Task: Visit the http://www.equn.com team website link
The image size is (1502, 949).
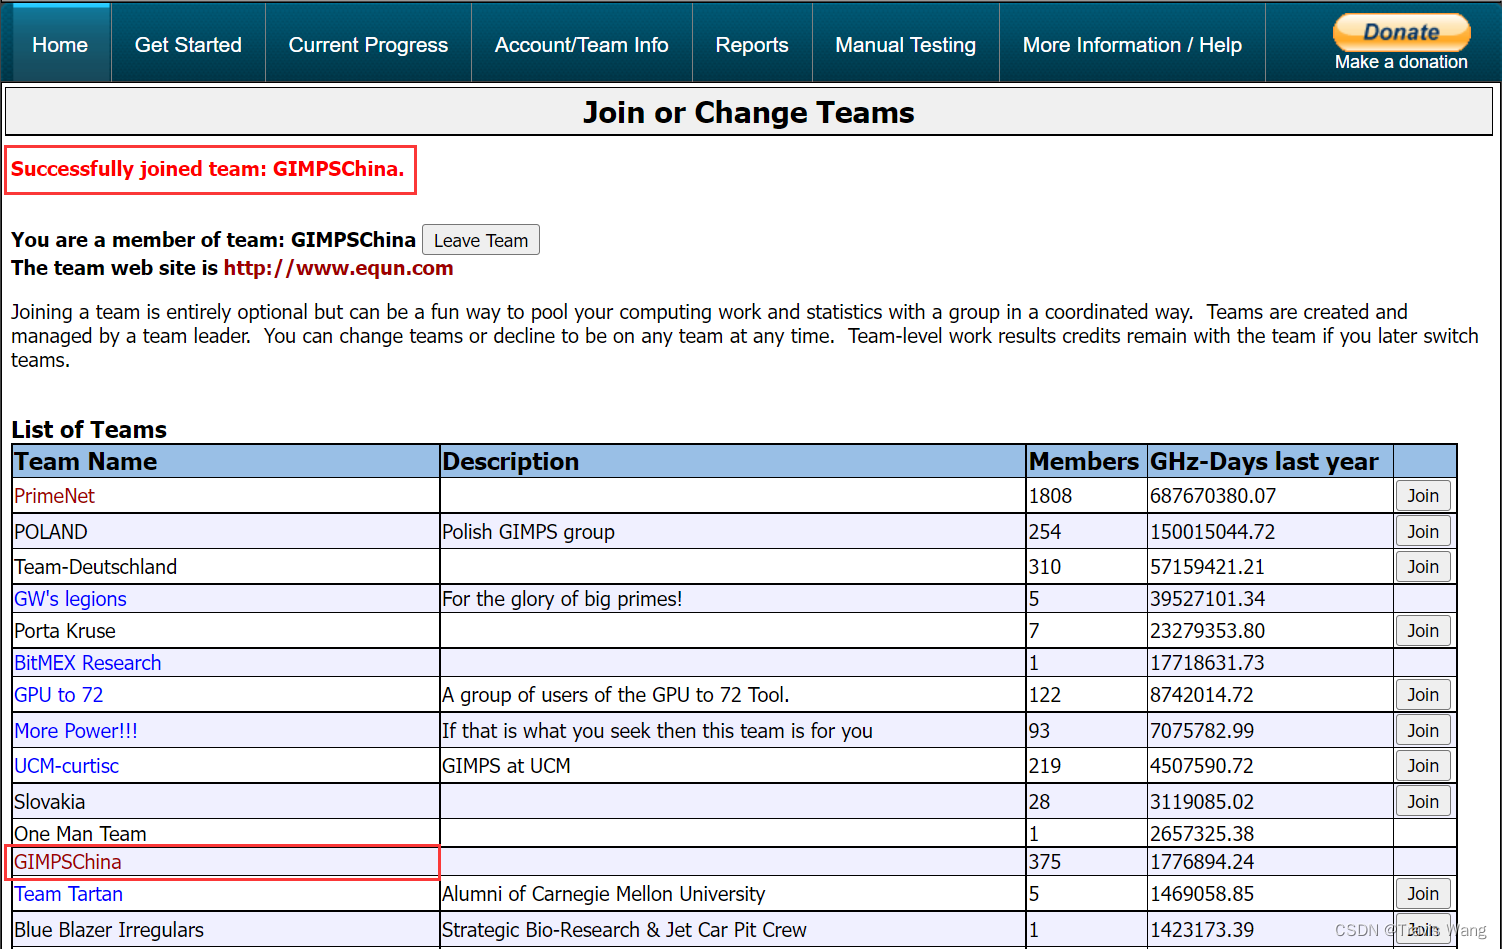Action: [338, 268]
